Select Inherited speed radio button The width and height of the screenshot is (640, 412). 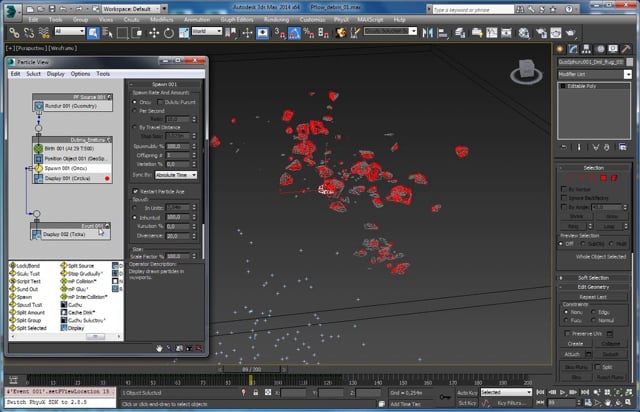click(x=135, y=218)
